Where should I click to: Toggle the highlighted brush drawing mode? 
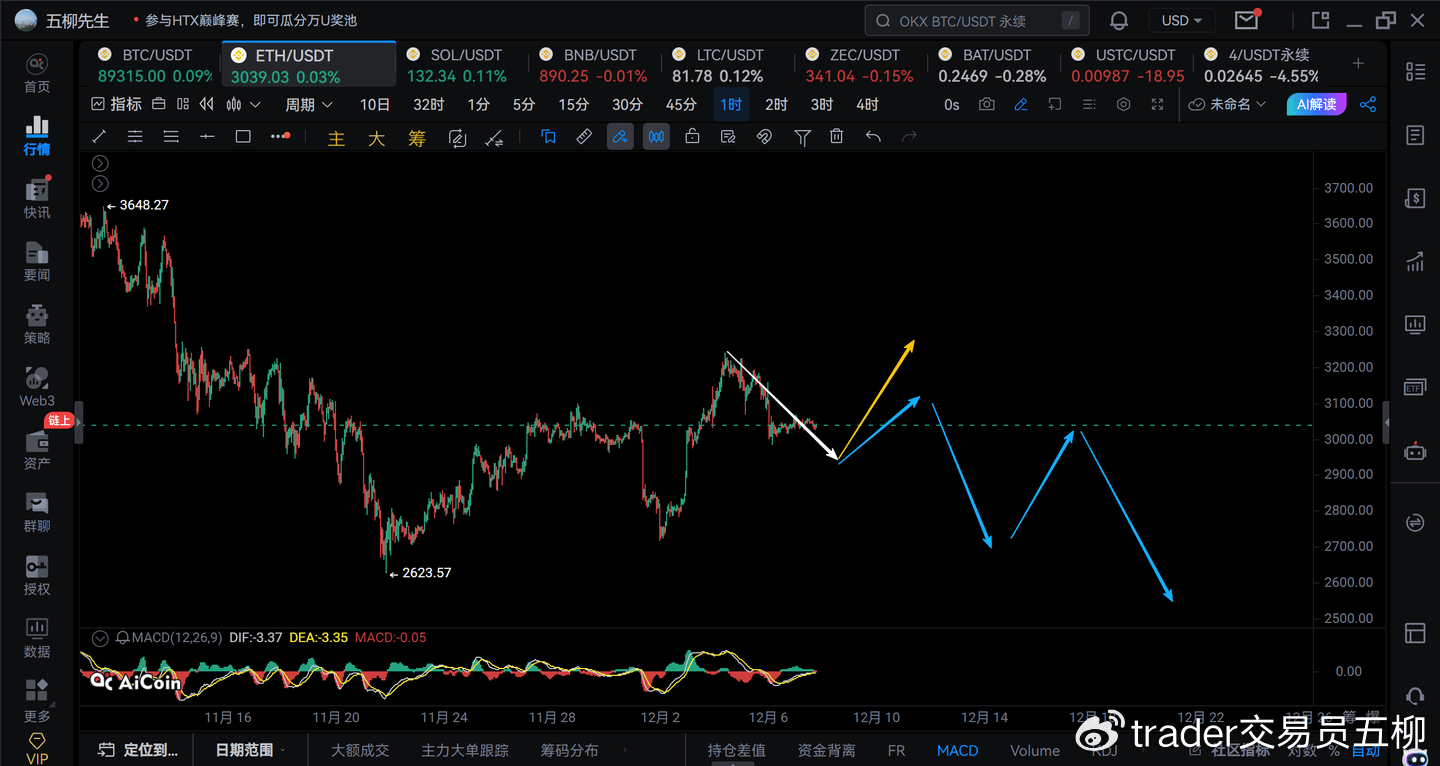(x=620, y=137)
